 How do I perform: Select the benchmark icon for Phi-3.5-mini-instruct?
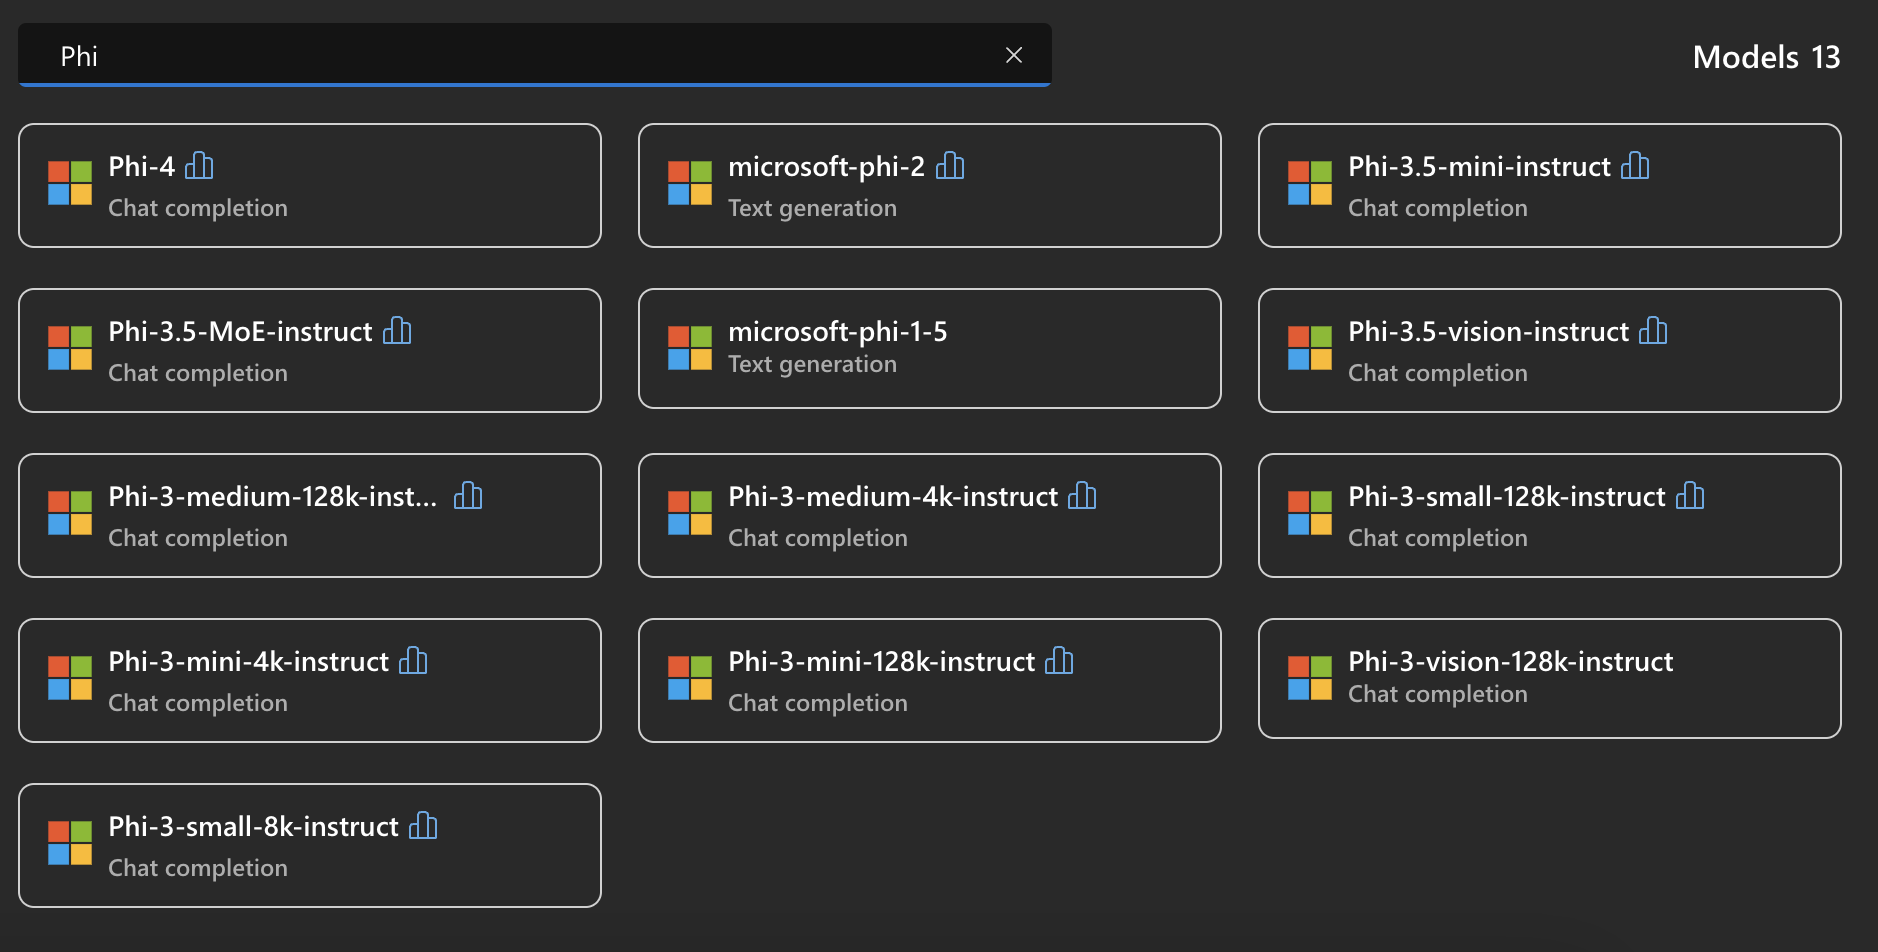pyautogui.click(x=1635, y=166)
